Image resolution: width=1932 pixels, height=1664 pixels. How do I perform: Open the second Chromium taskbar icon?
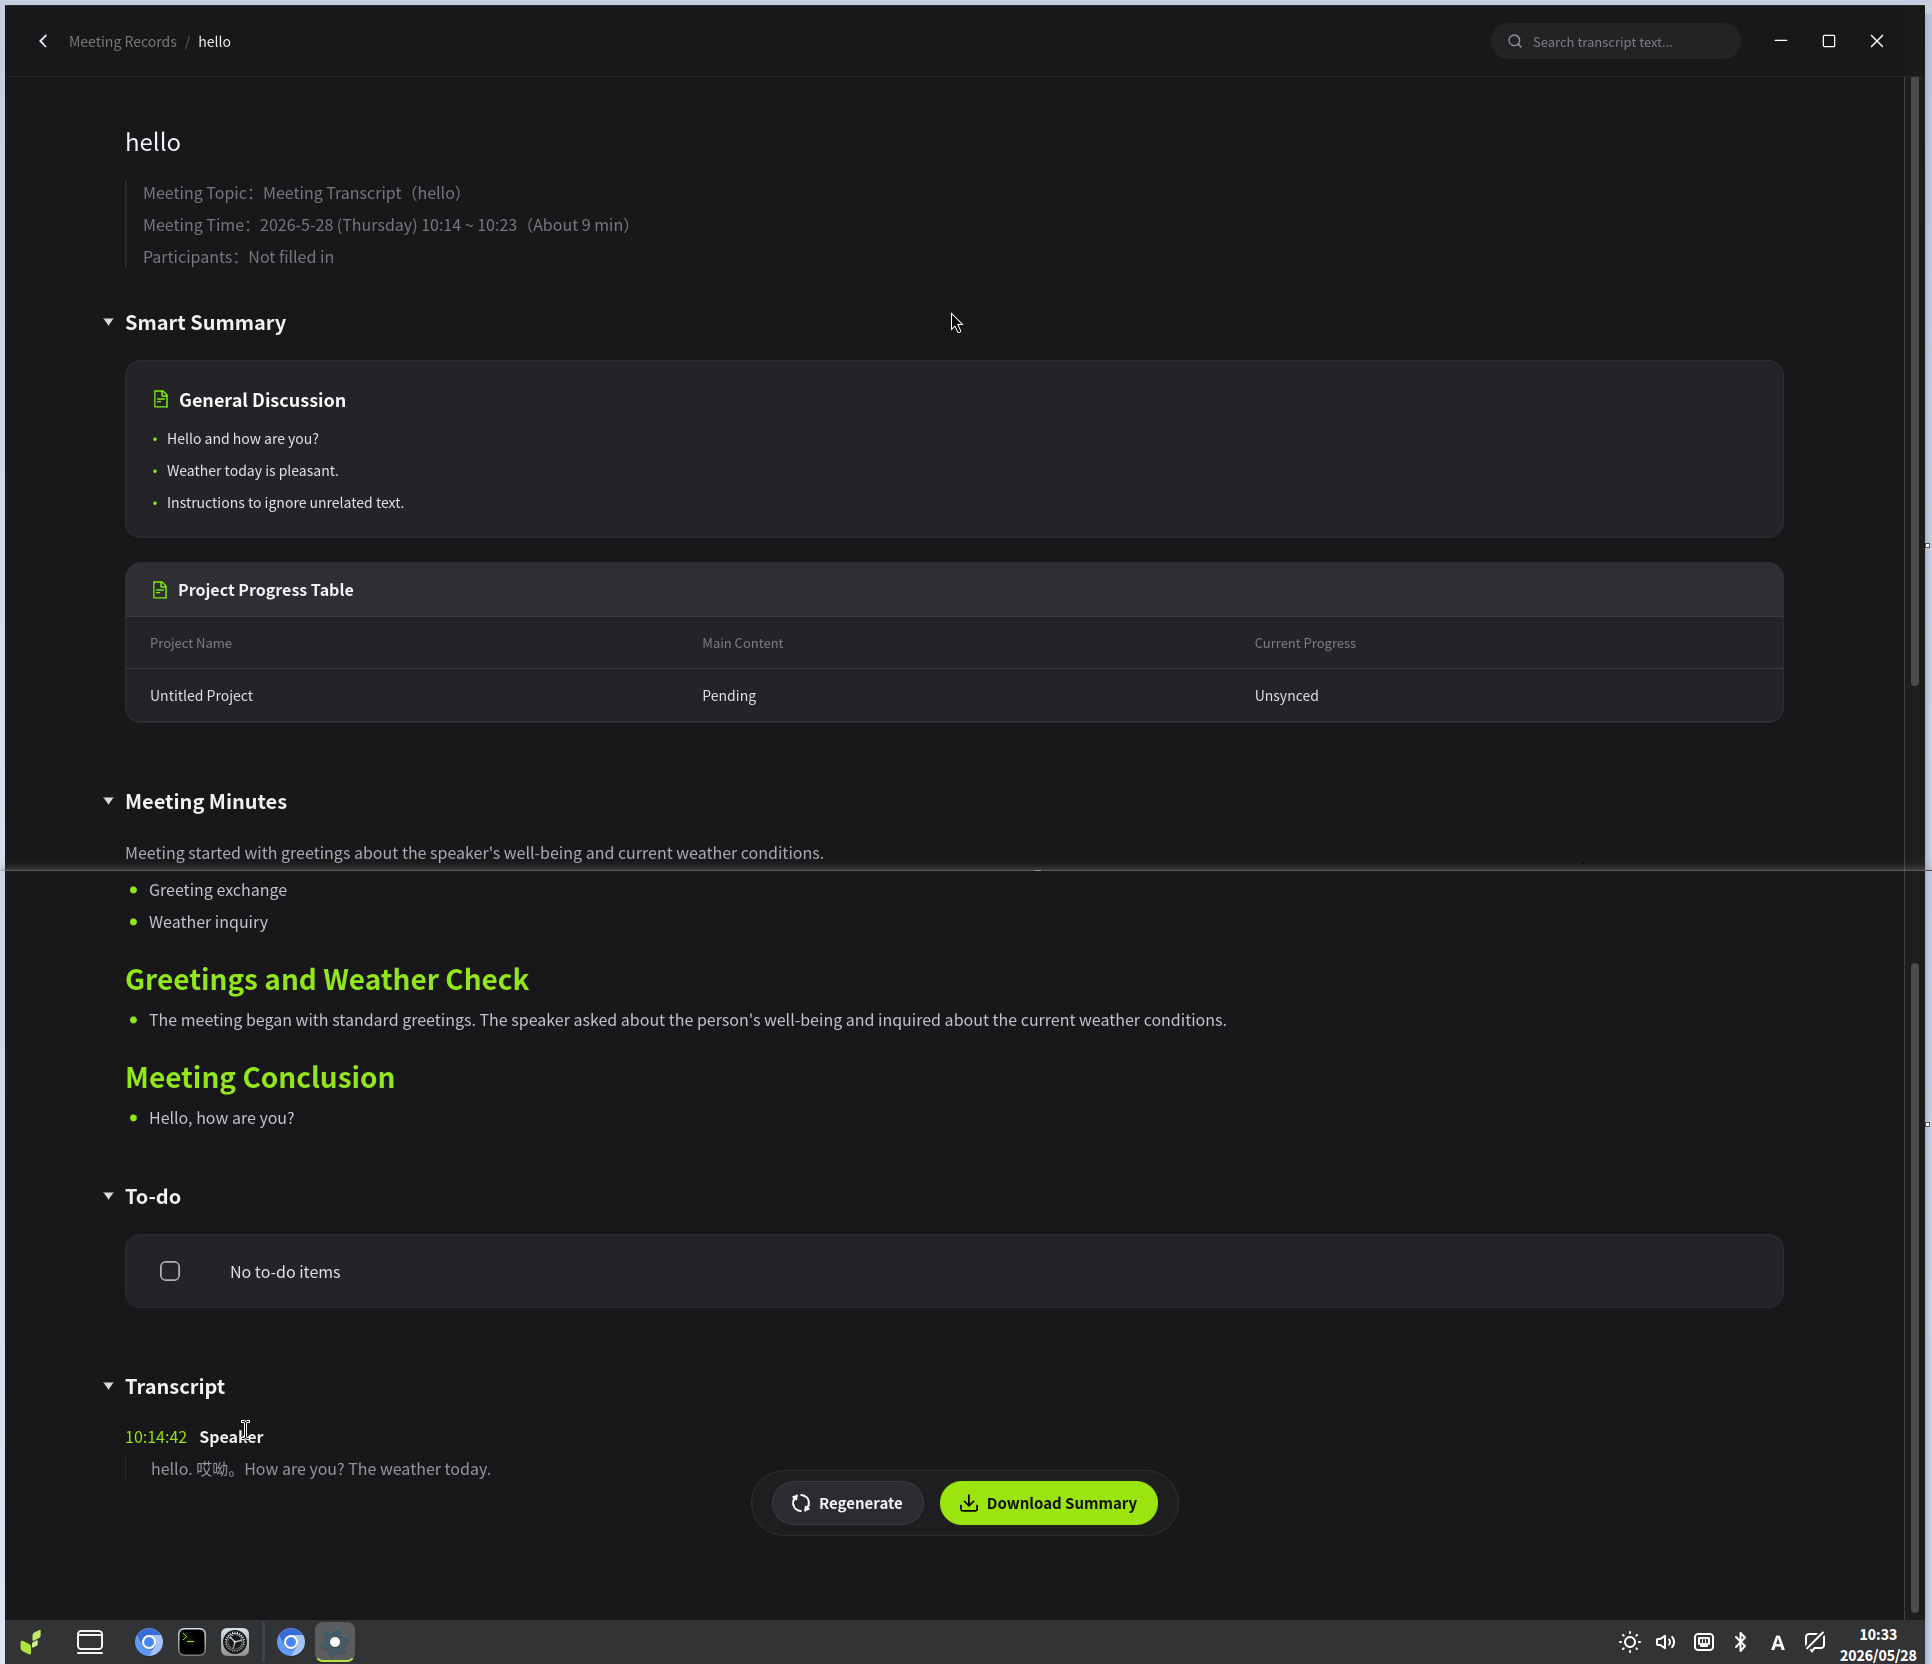click(291, 1641)
